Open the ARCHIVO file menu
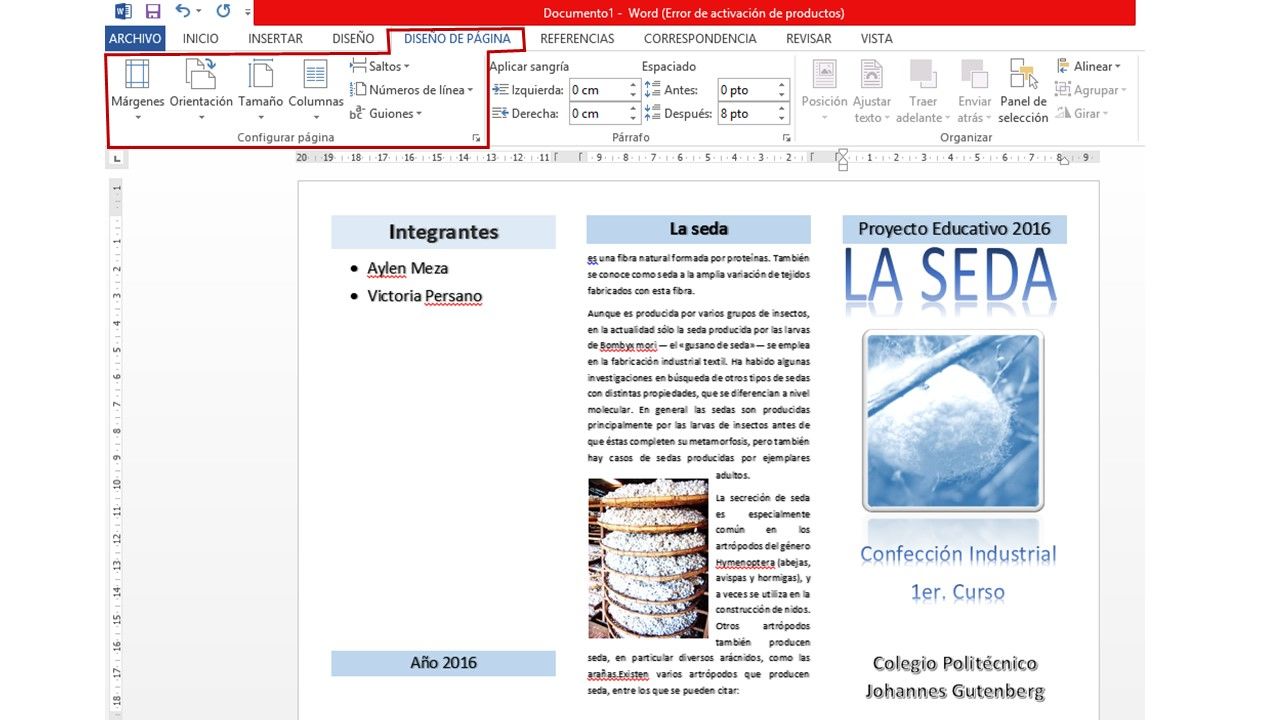 [x=134, y=39]
